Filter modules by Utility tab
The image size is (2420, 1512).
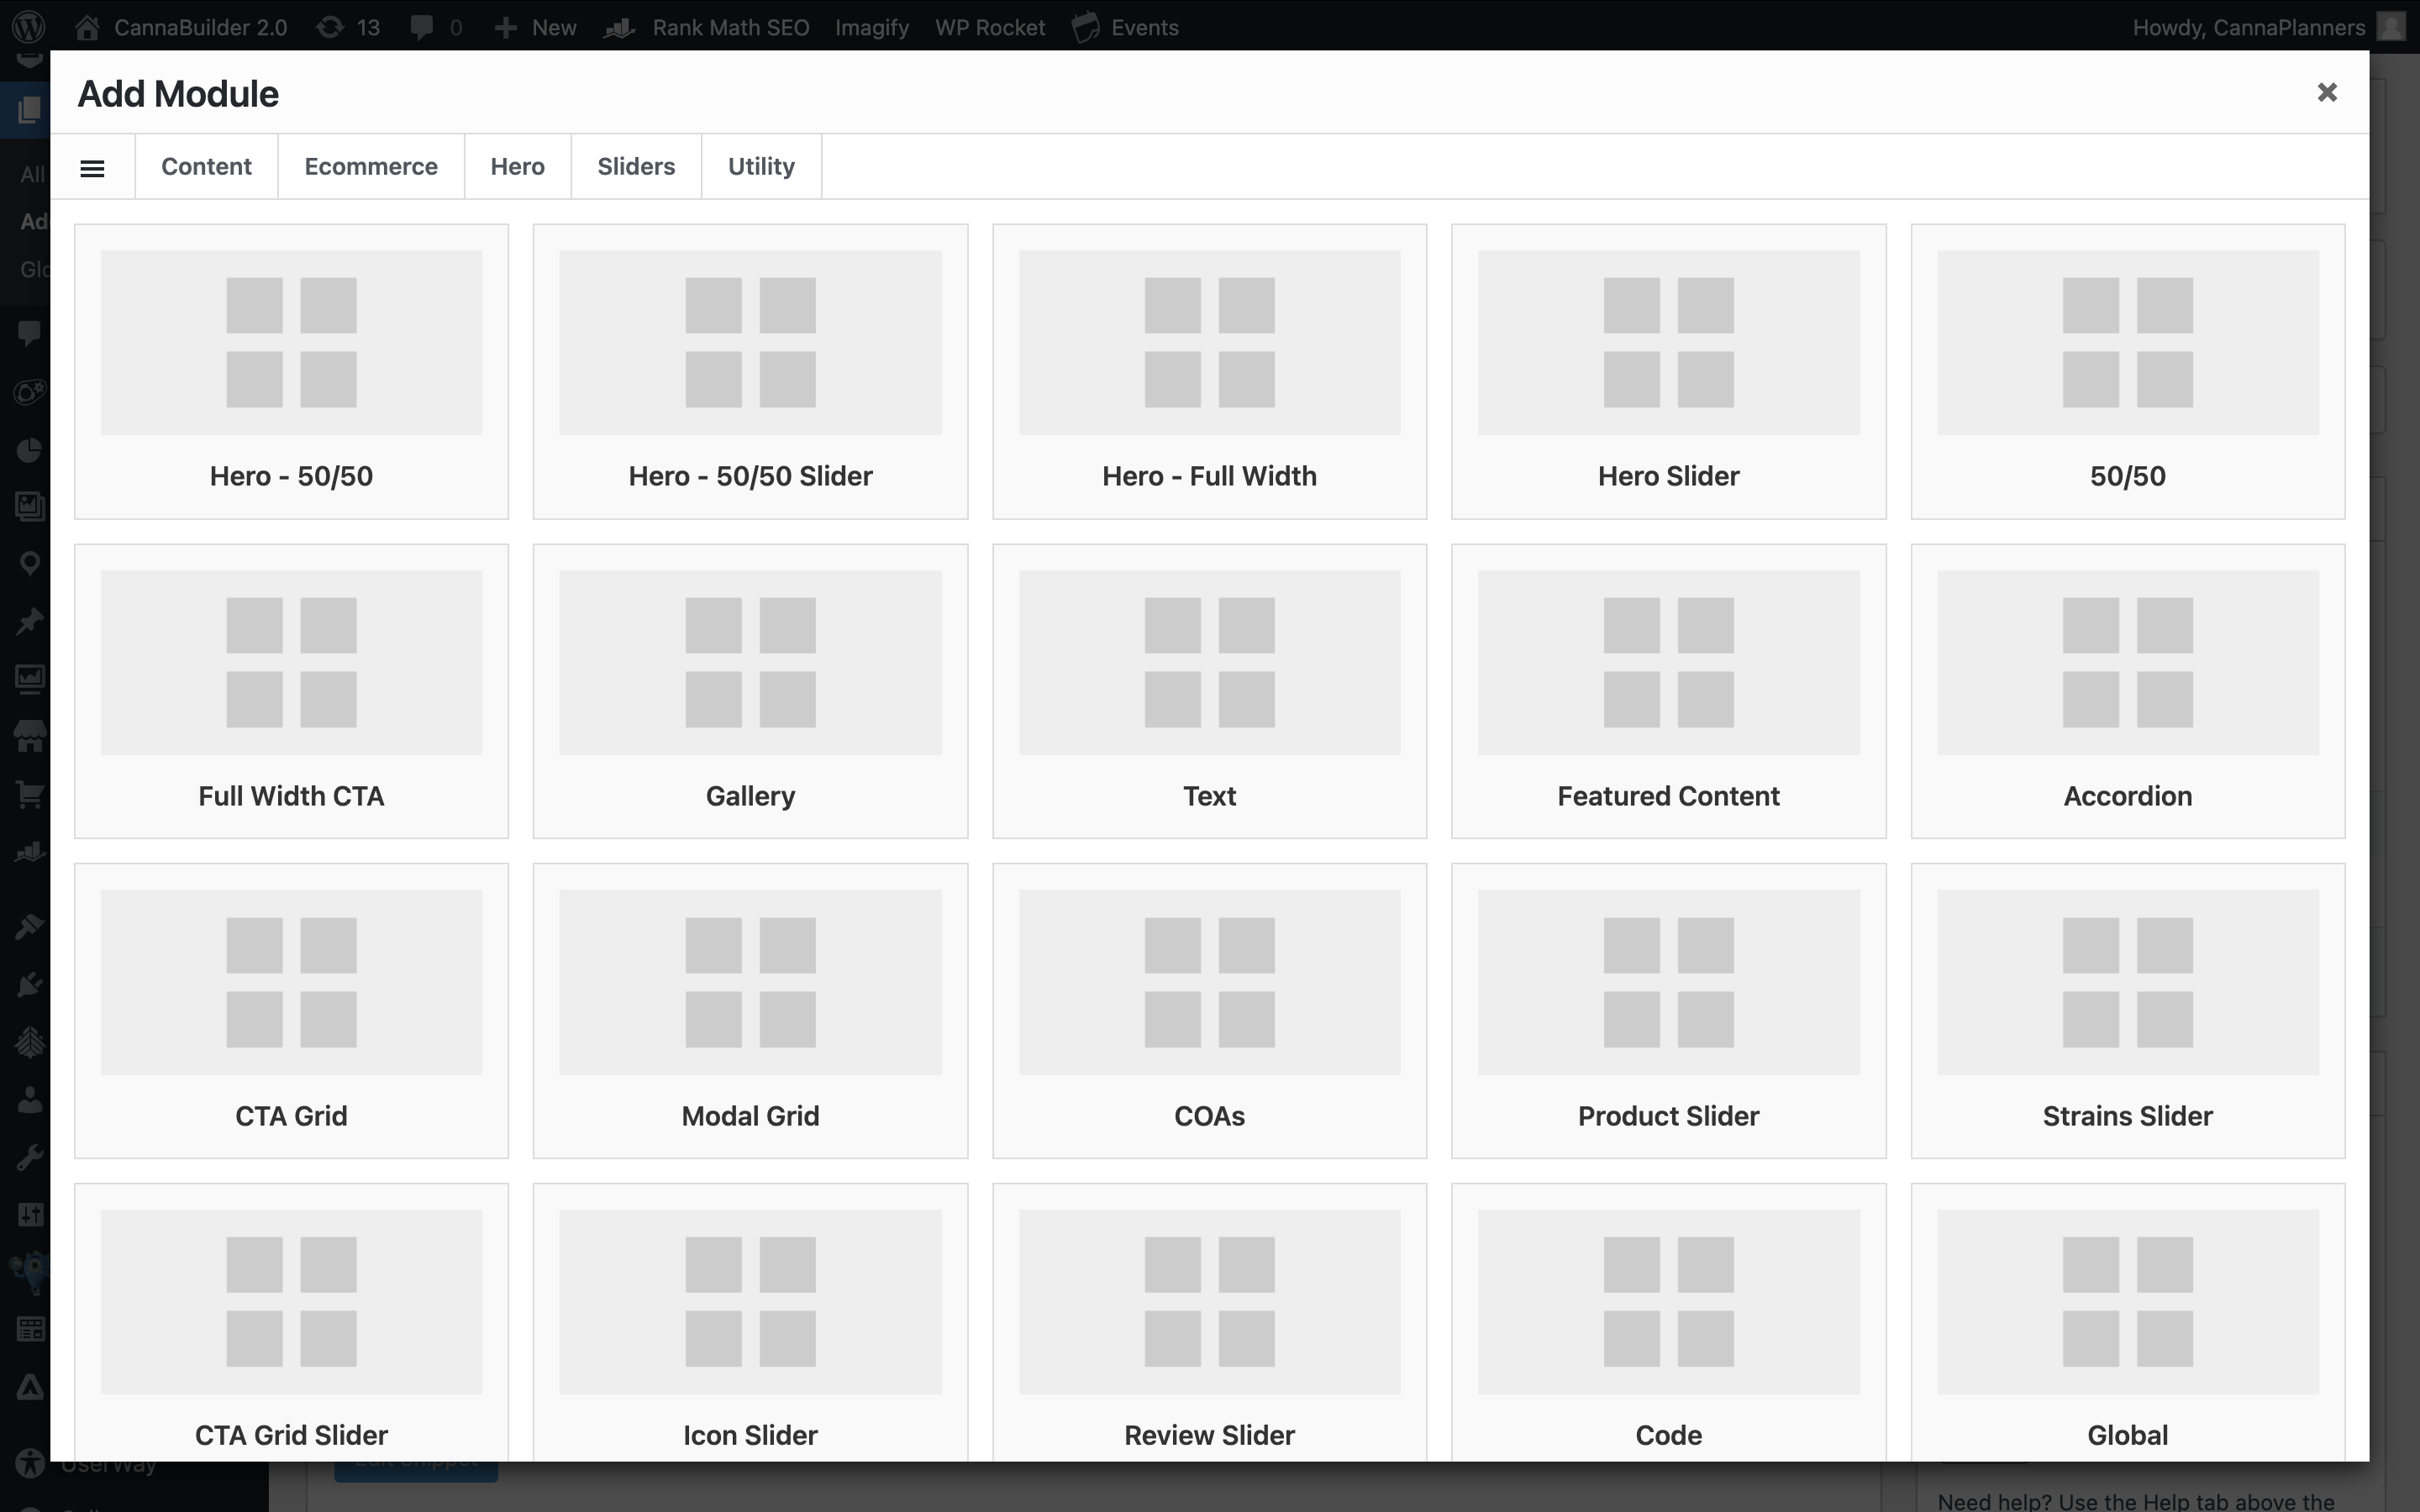tap(760, 167)
